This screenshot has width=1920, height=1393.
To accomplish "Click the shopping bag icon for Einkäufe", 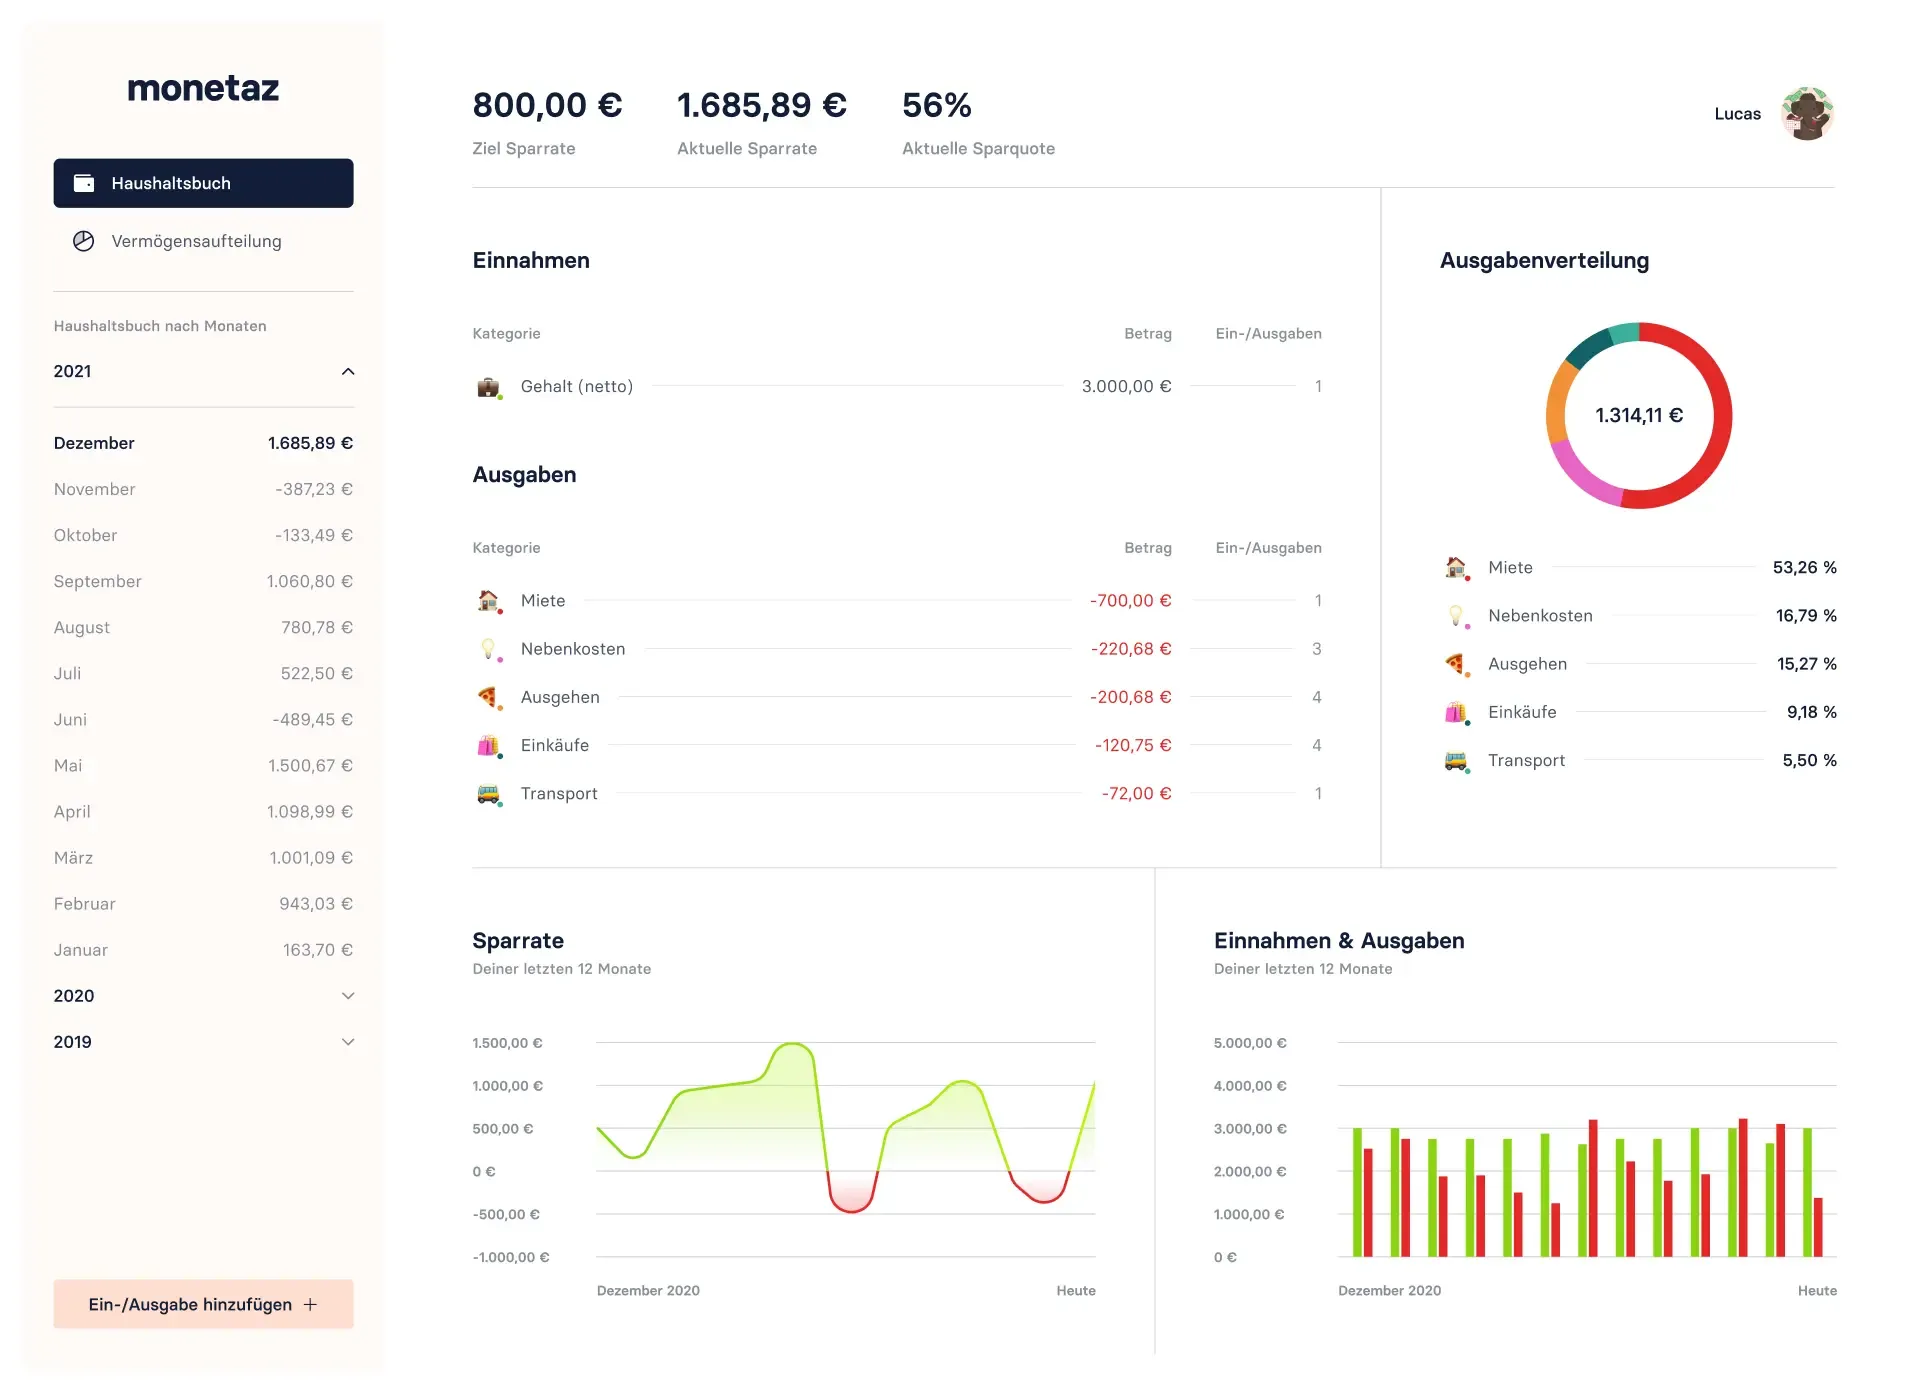I will click(488, 744).
